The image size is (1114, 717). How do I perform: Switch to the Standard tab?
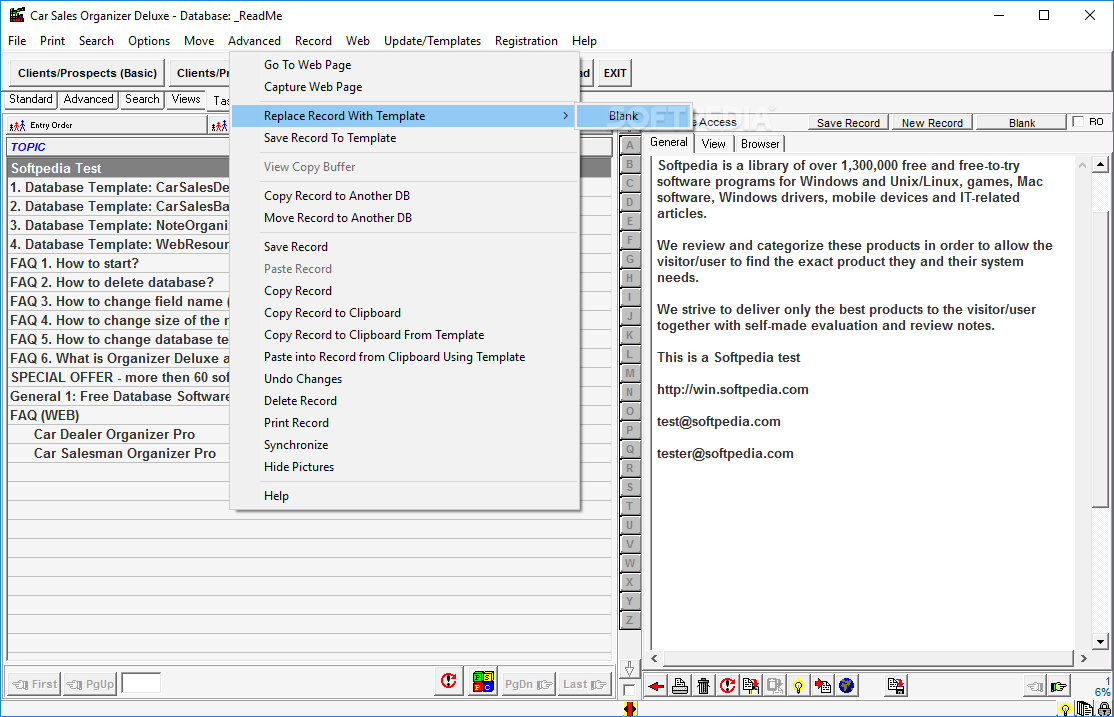pos(31,99)
